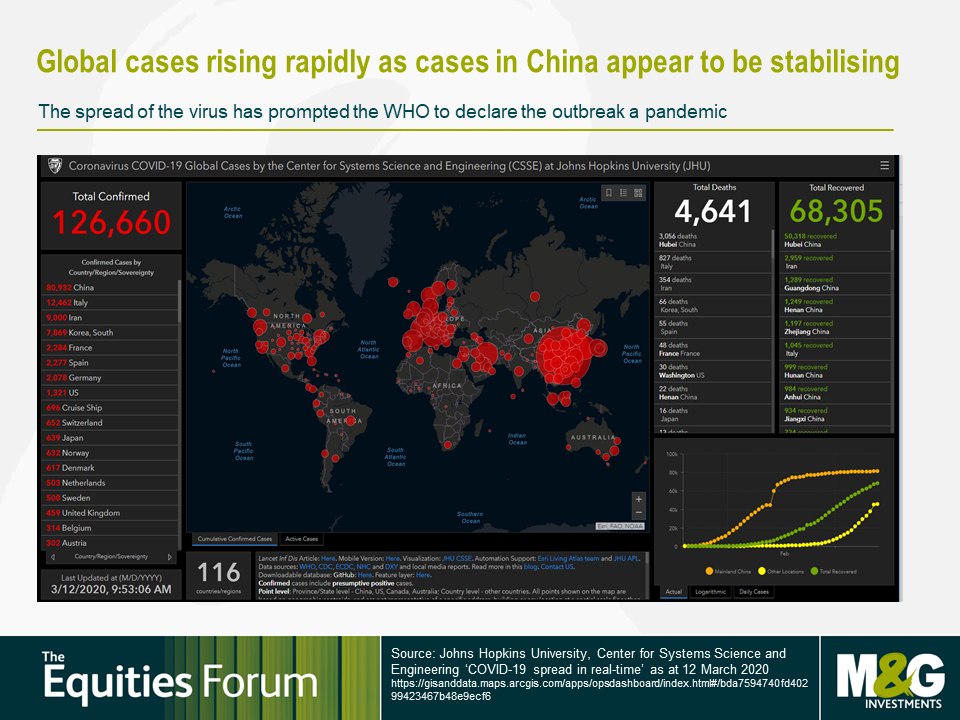Select 639 Japan row
Image resolution: width=960 pixels, height=720 pixels.
110,438
